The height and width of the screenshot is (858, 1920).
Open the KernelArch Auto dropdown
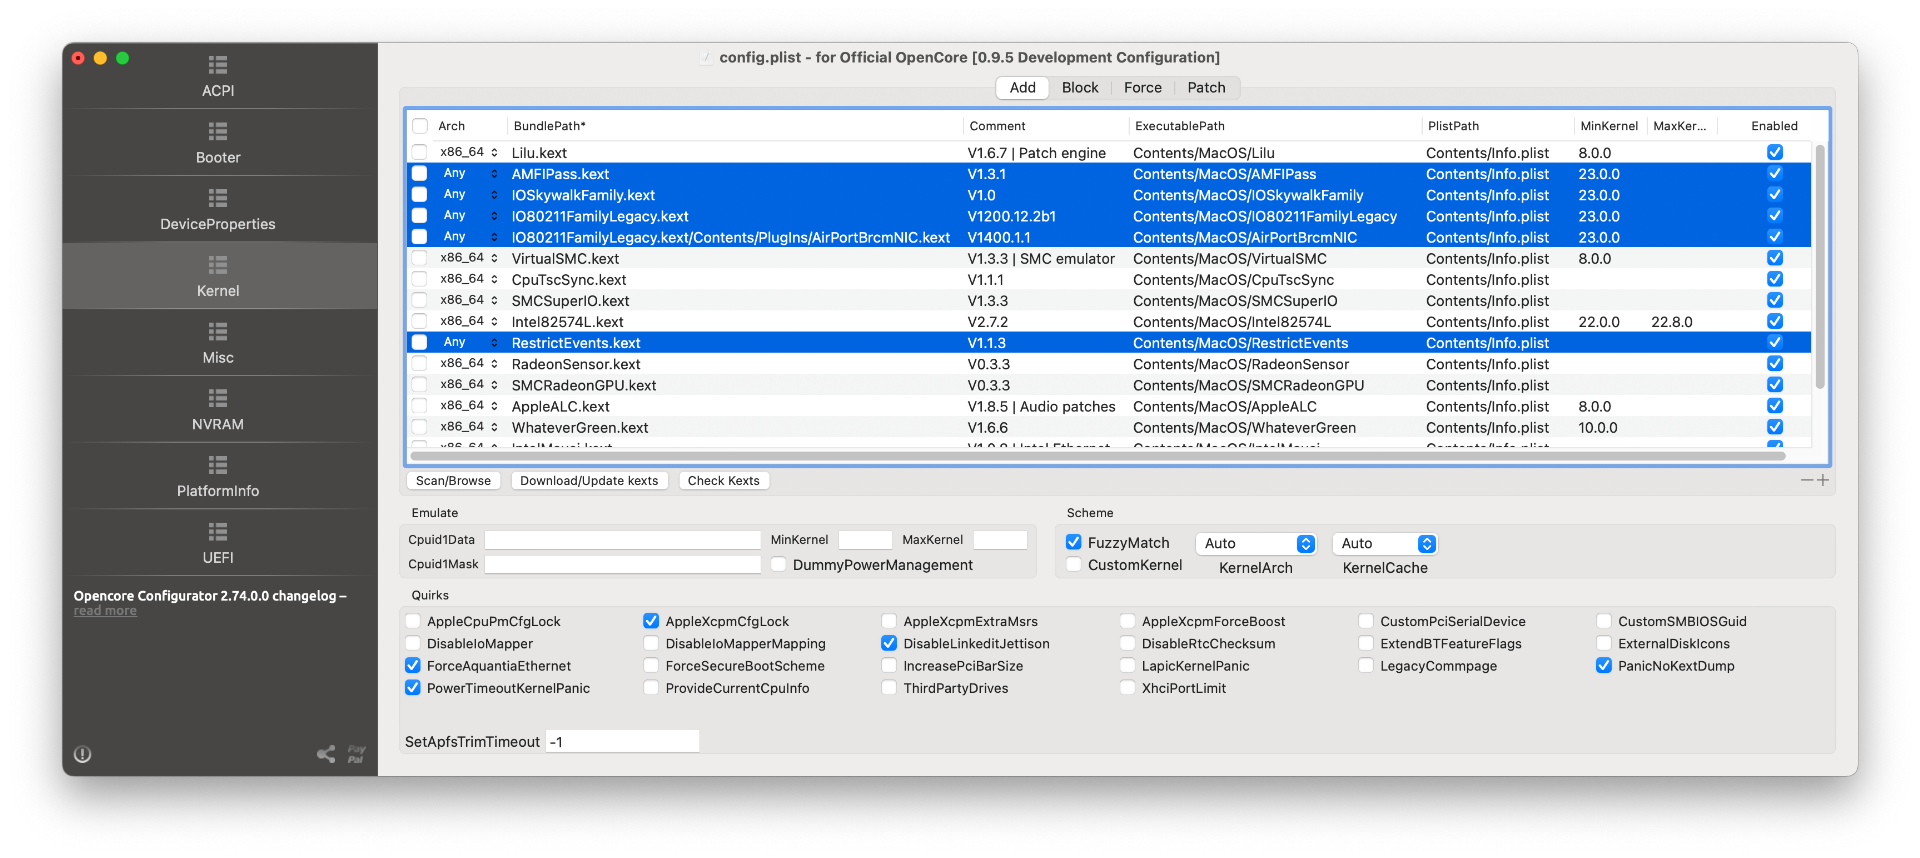click(1256, 543)
